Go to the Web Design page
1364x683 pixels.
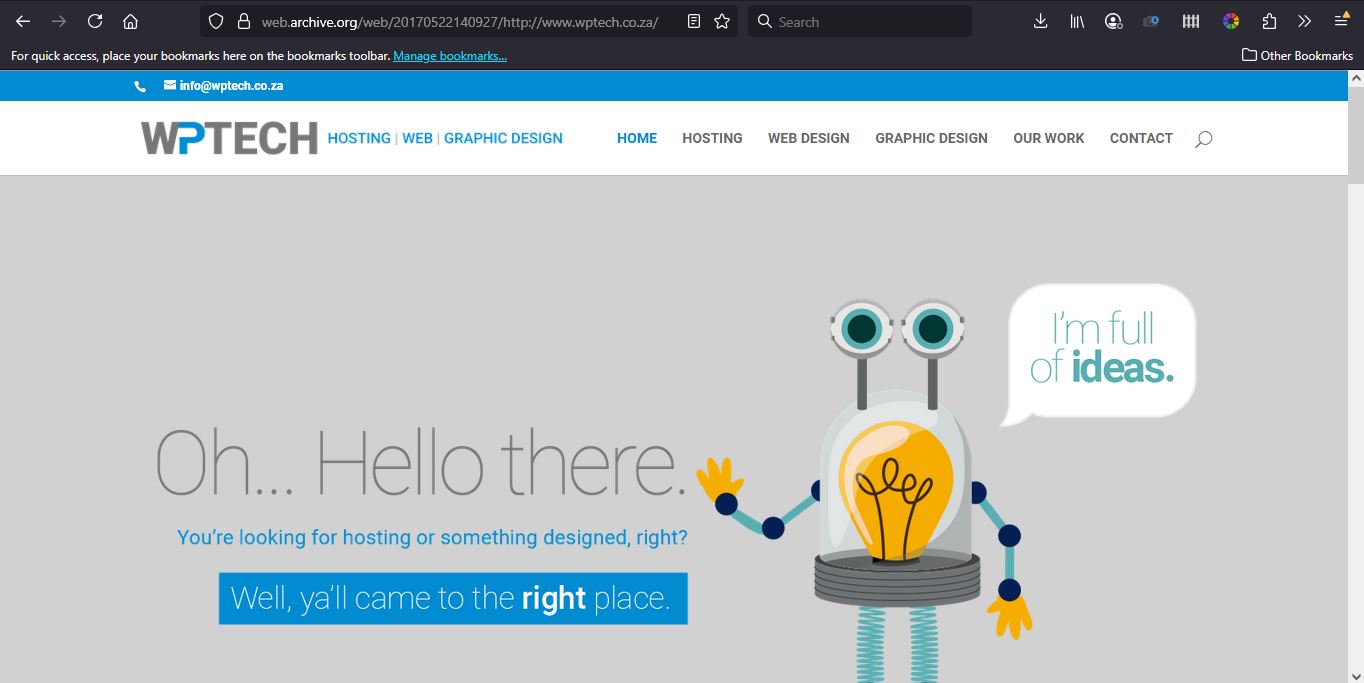808,138
